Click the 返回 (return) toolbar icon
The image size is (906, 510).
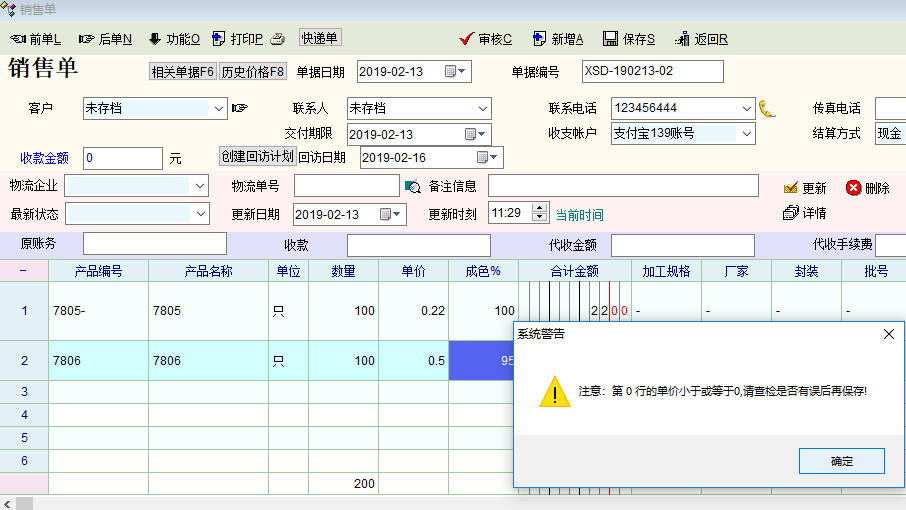tap(682, 39)
